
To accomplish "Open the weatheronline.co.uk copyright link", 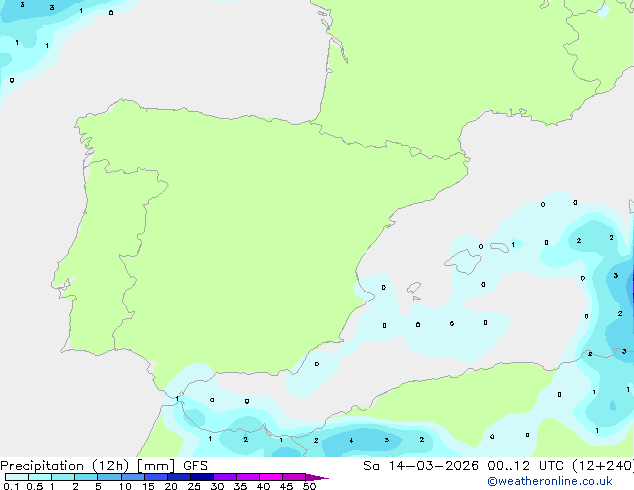I will [550, 481].
